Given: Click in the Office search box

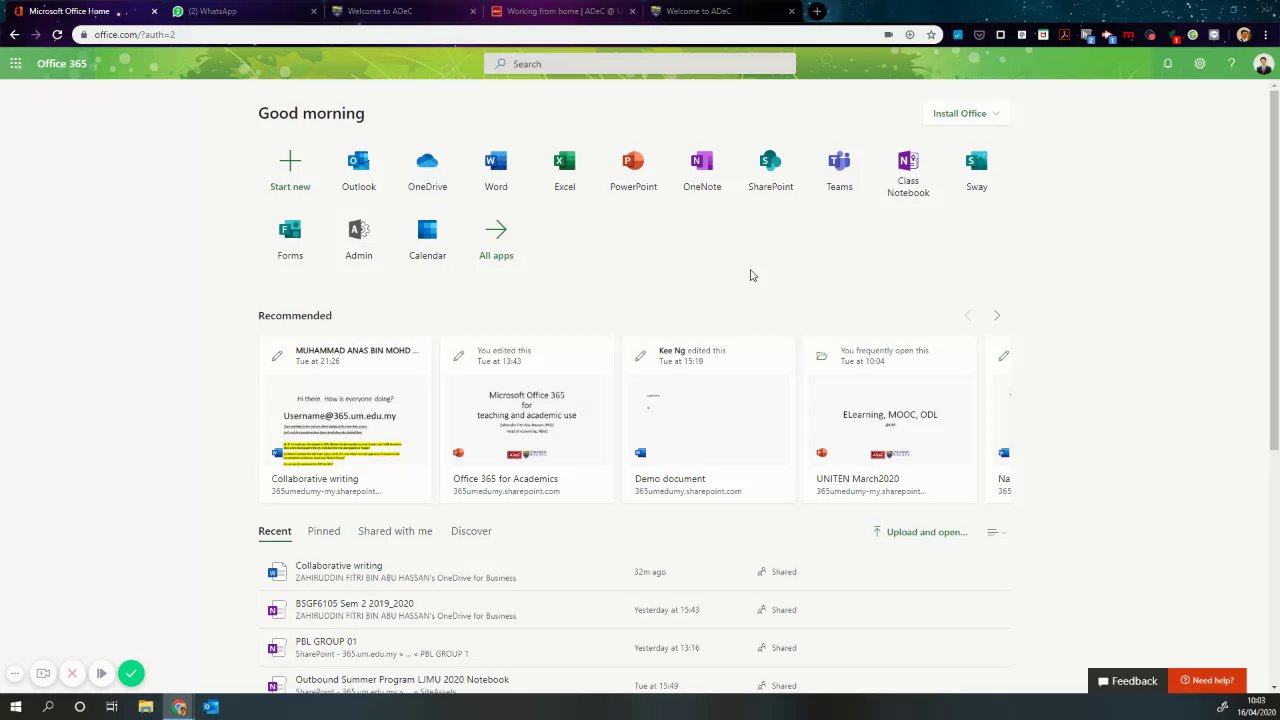Looking at the screenshot, I should (640, 64).
